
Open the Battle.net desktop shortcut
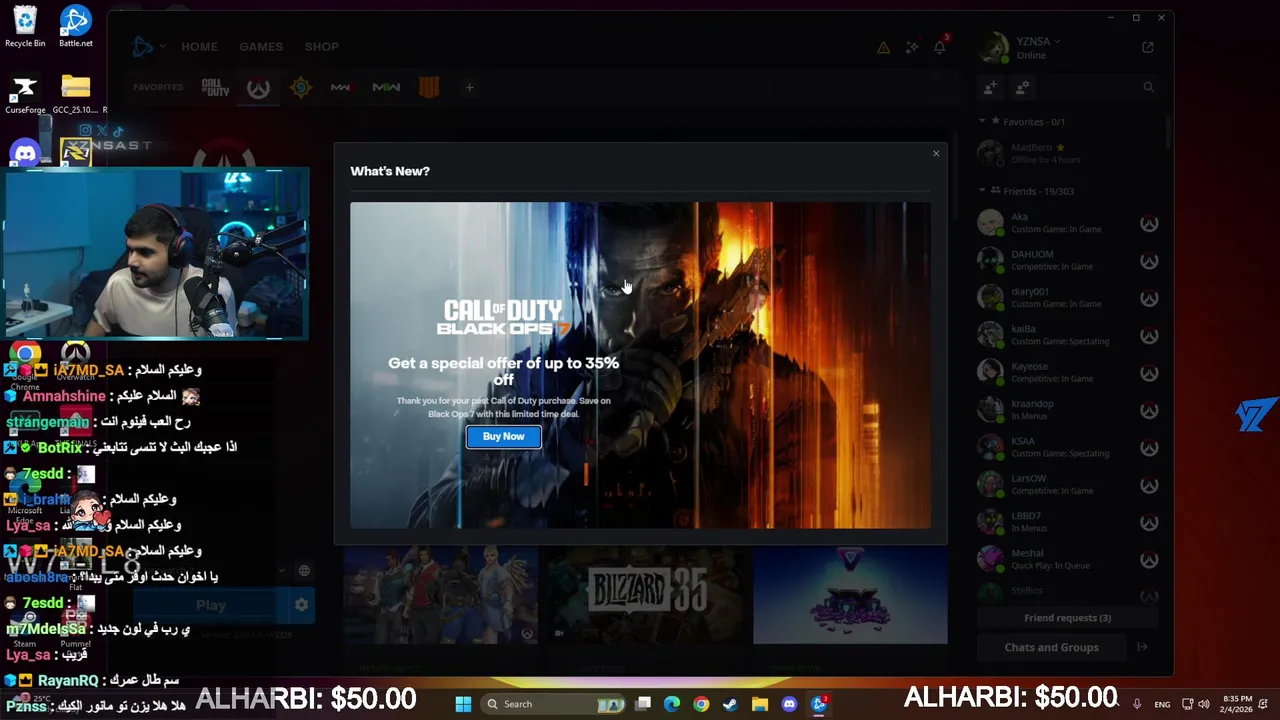[76, 27]
